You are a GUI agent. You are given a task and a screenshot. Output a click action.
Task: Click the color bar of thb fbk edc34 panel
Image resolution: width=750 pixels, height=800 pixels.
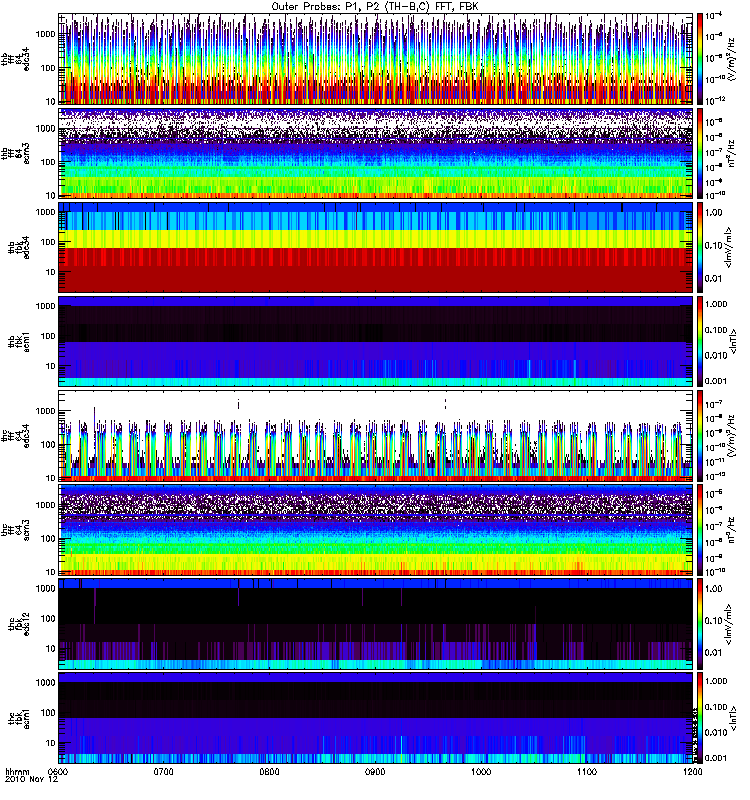(x=700, y=247)
